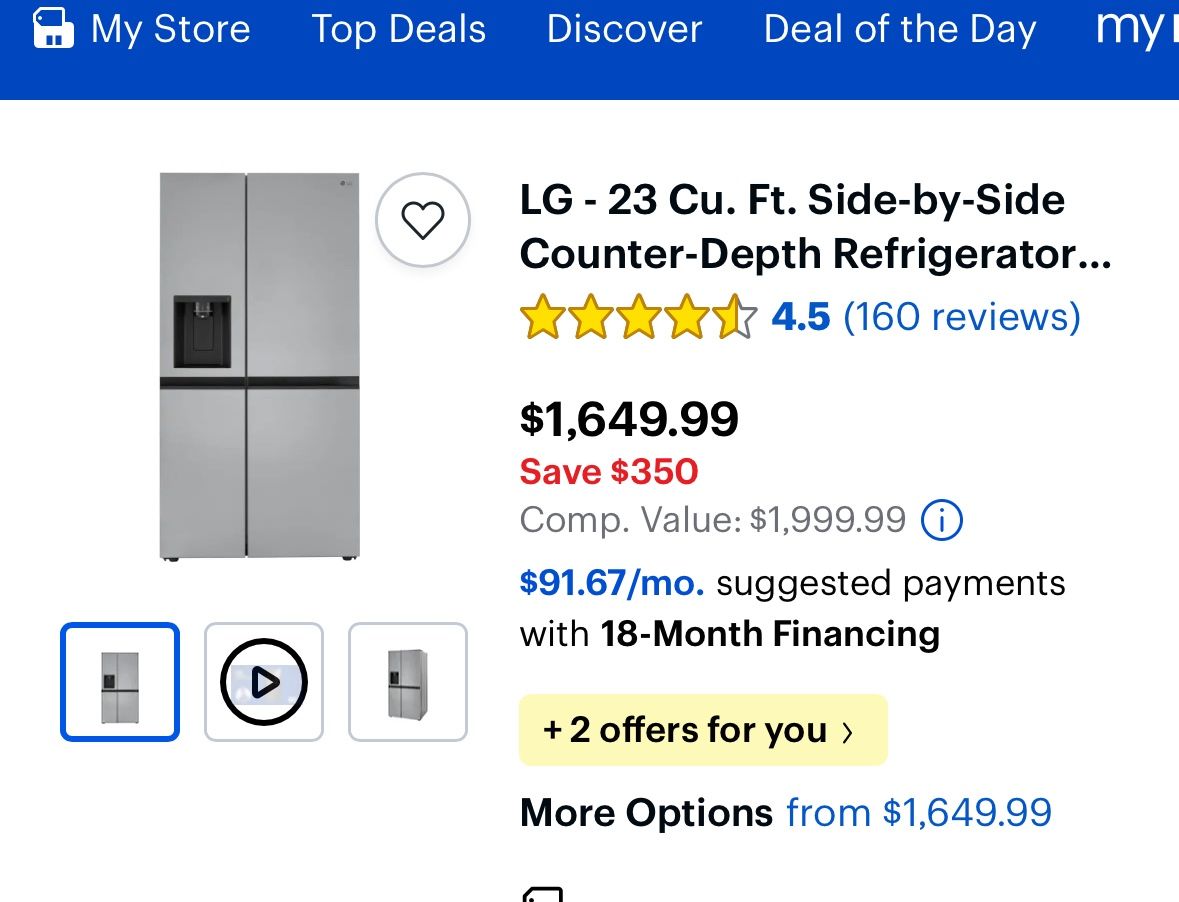Viewport: 1179px width, 902px height.
Task: Click the star rating icons
Action: (x=638, y=317)
